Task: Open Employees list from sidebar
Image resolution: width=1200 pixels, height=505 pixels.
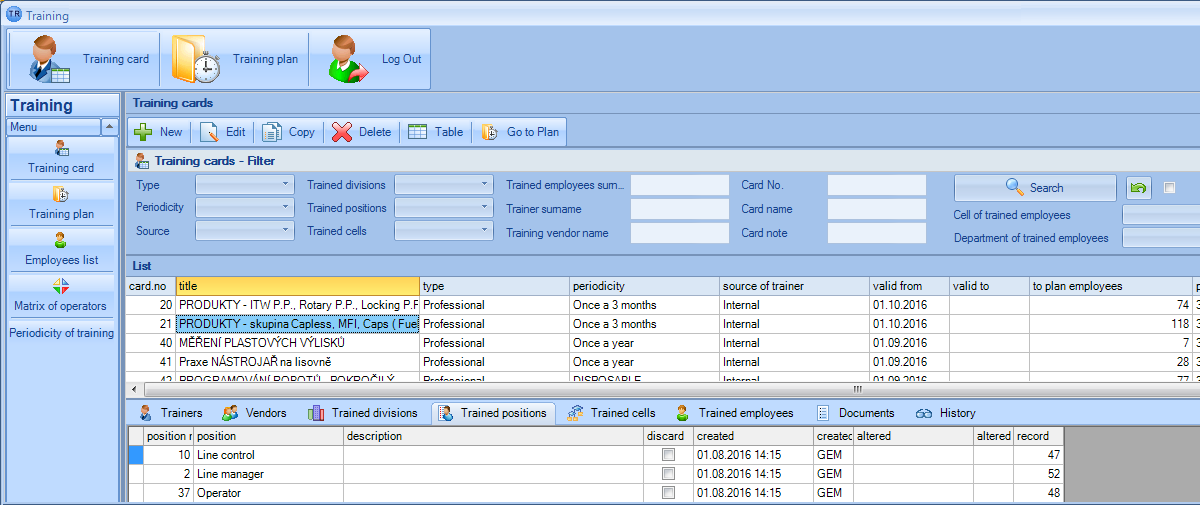Action: point(61,249)
